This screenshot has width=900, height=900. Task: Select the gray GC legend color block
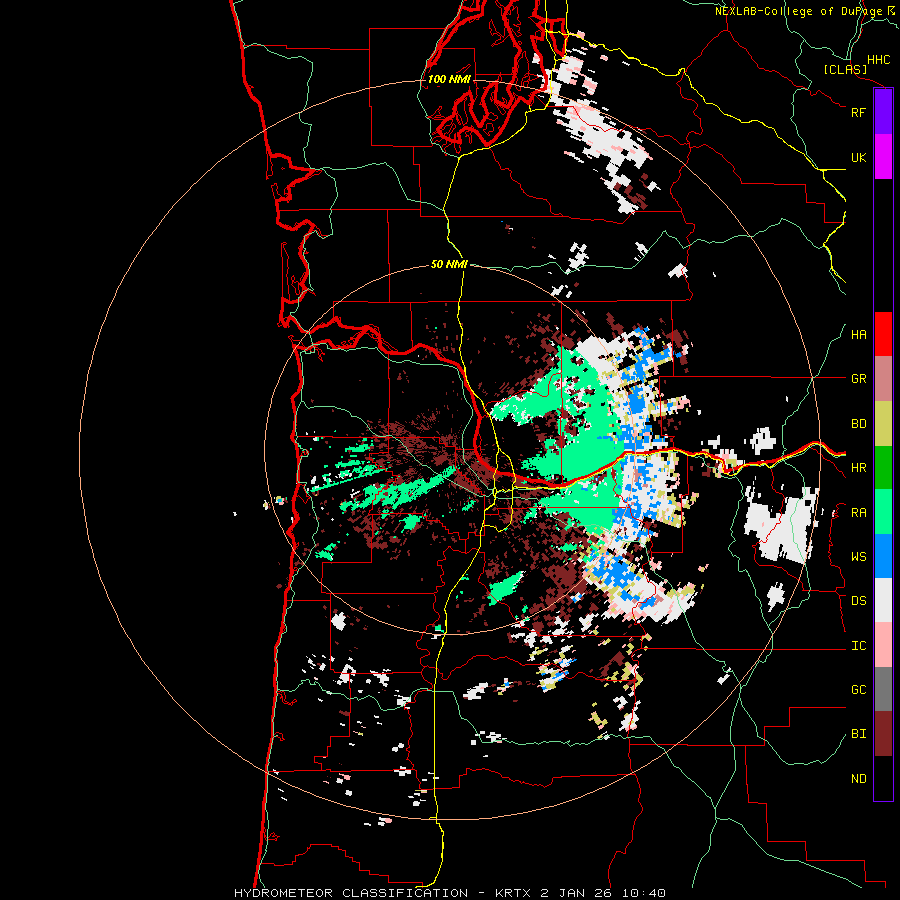883,689
